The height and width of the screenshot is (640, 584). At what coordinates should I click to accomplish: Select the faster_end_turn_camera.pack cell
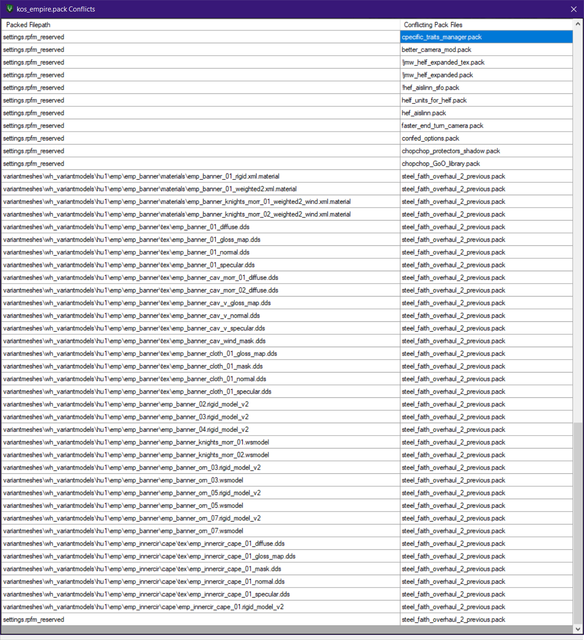486,126
